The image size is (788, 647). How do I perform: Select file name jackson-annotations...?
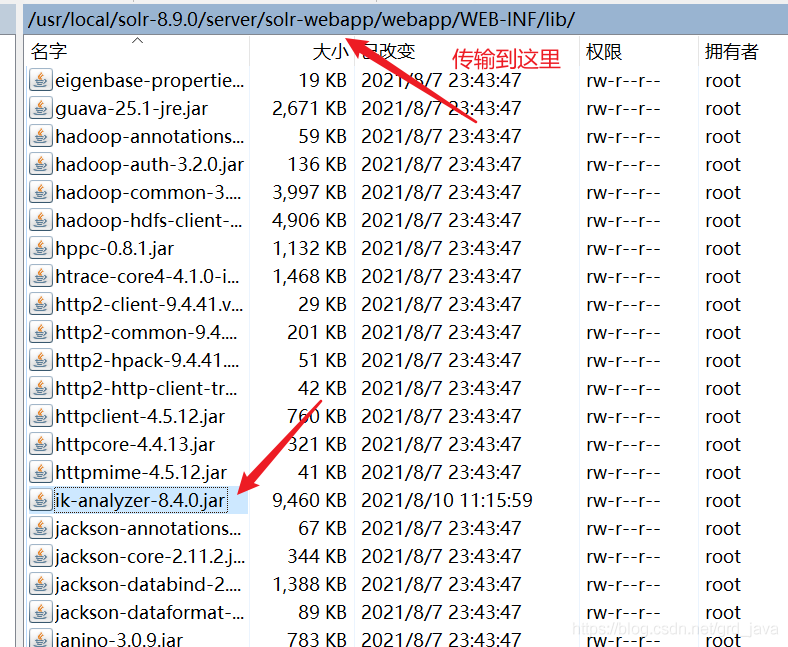[x=148, y=529]
